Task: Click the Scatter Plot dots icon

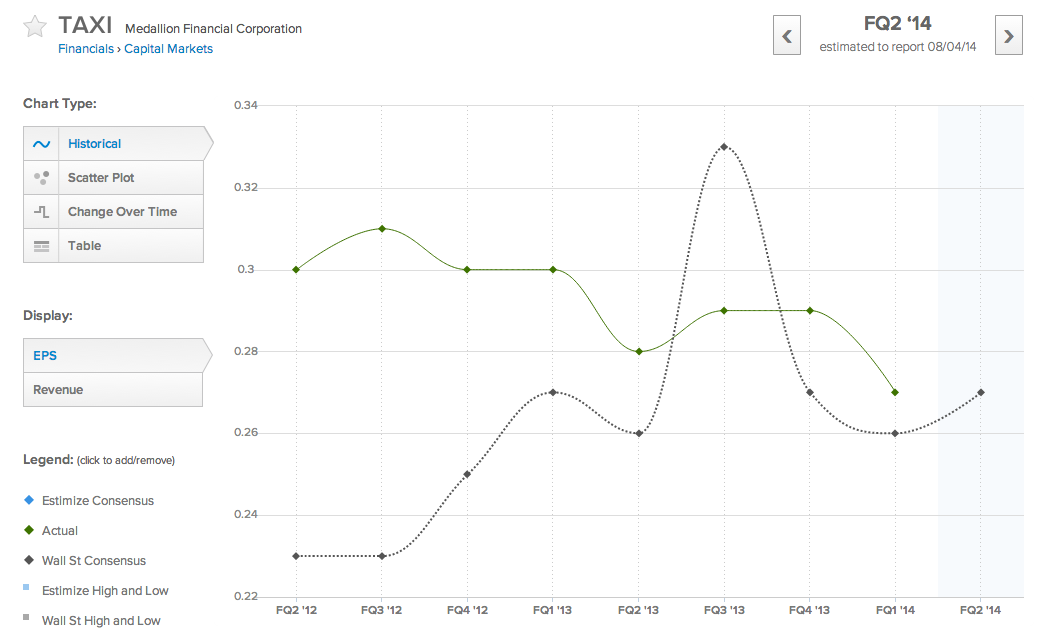Action: 42,178
